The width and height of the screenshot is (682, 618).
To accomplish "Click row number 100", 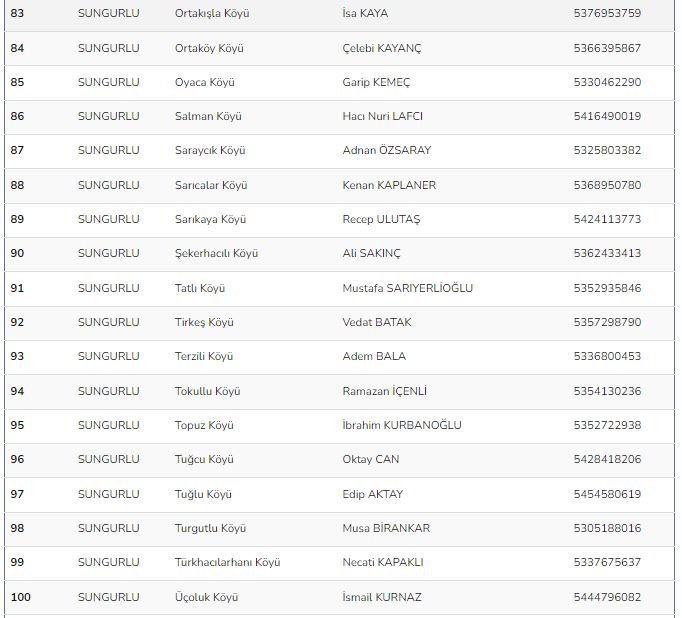I will [20, 597].
